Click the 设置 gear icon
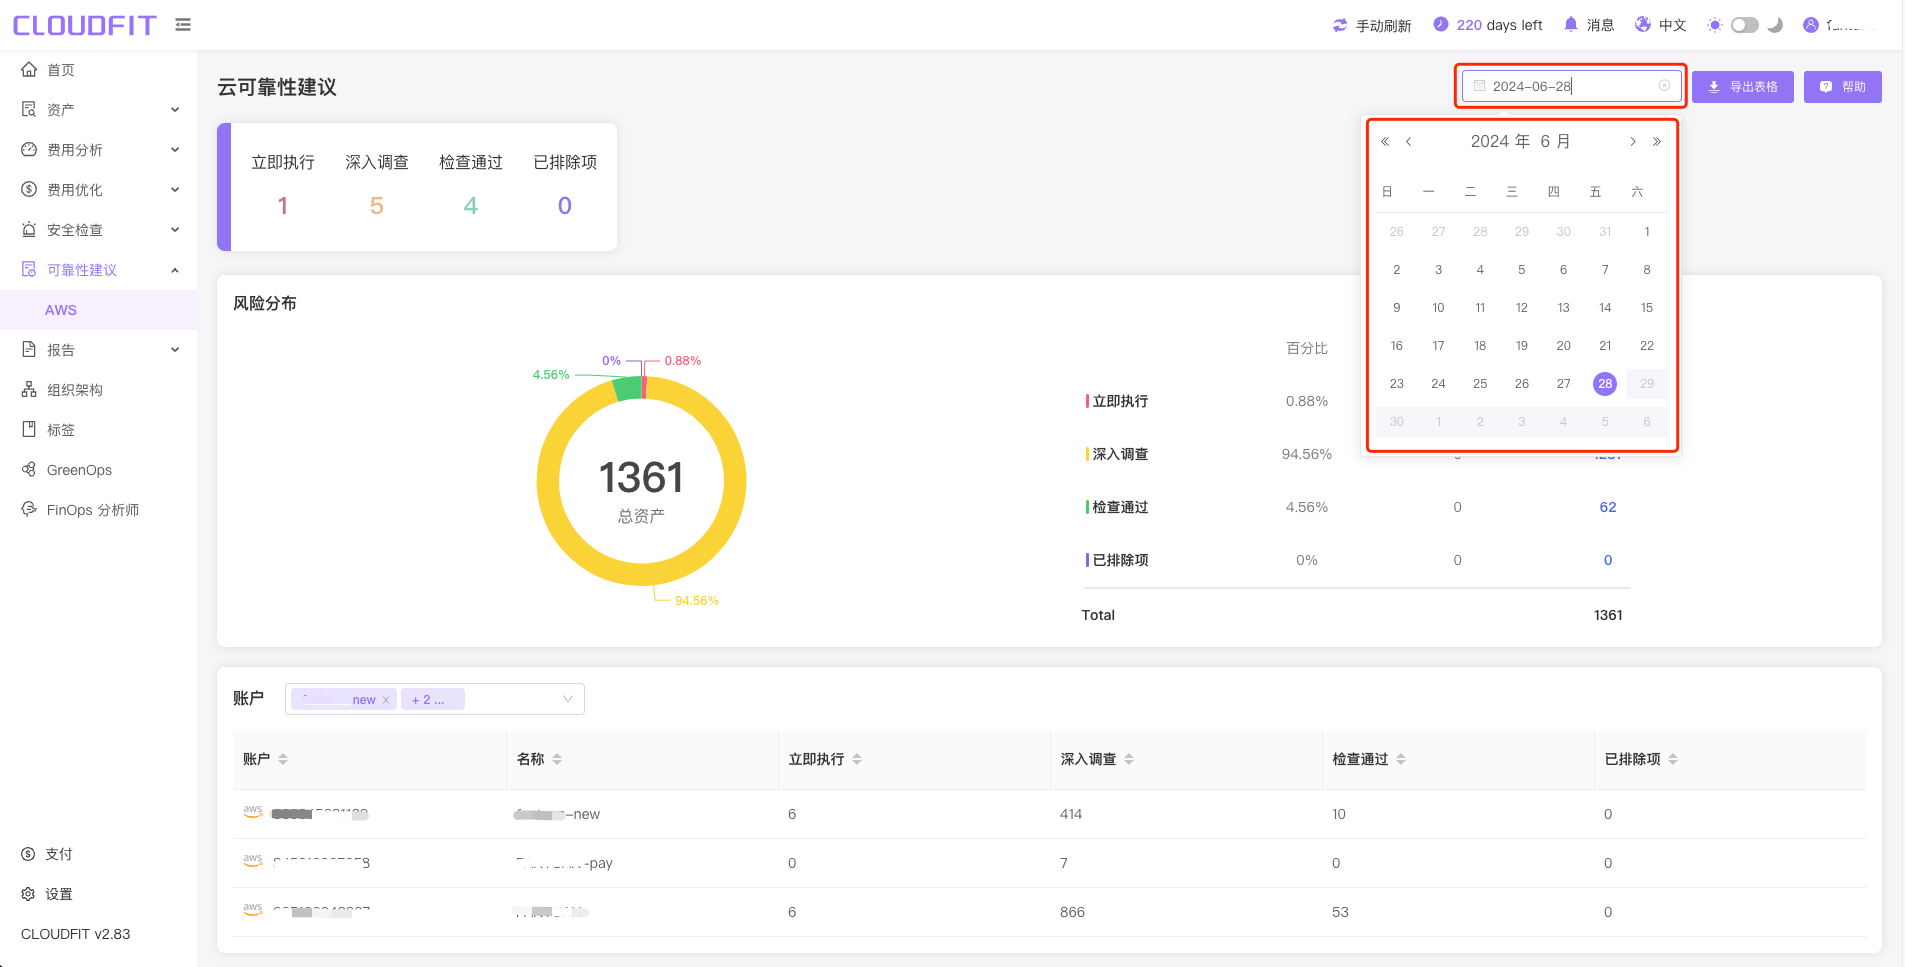 pos(28,894)
